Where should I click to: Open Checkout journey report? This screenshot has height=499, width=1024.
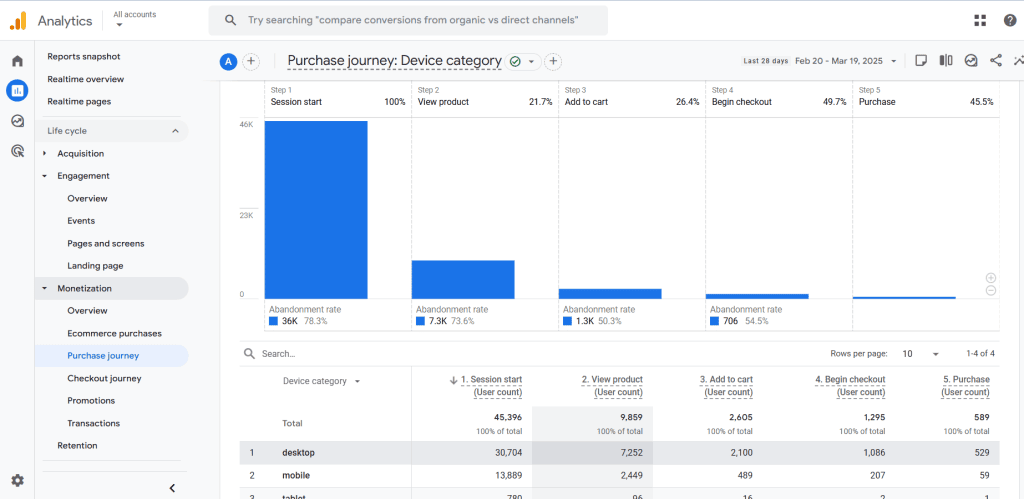[x=104, y=378]
